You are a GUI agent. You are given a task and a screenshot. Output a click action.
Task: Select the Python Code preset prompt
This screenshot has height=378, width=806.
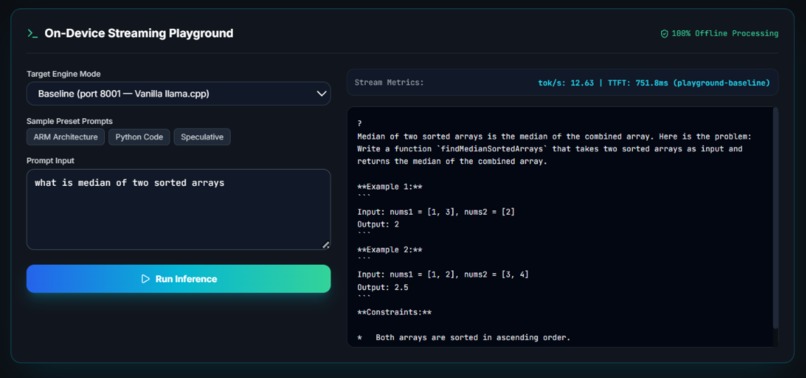point(139,137)
